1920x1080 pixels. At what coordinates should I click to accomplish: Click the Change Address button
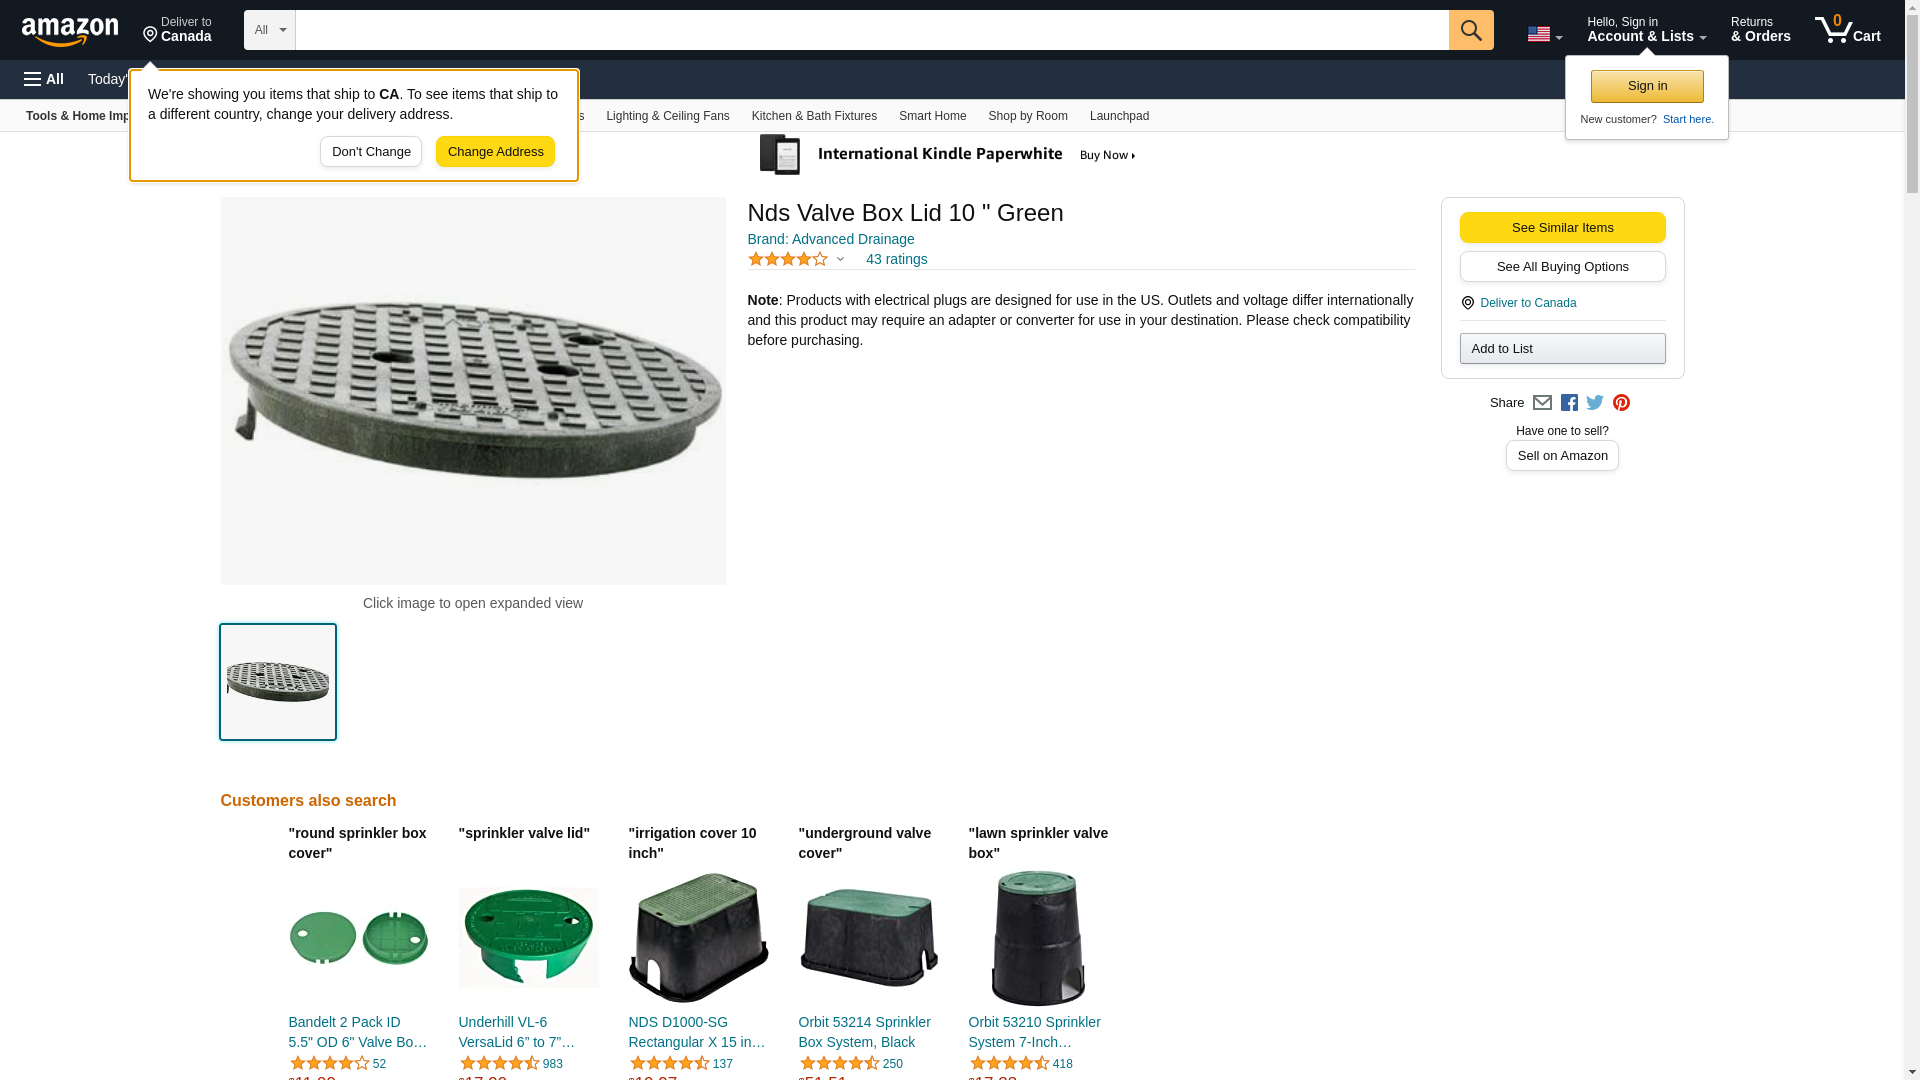[495, 152]
